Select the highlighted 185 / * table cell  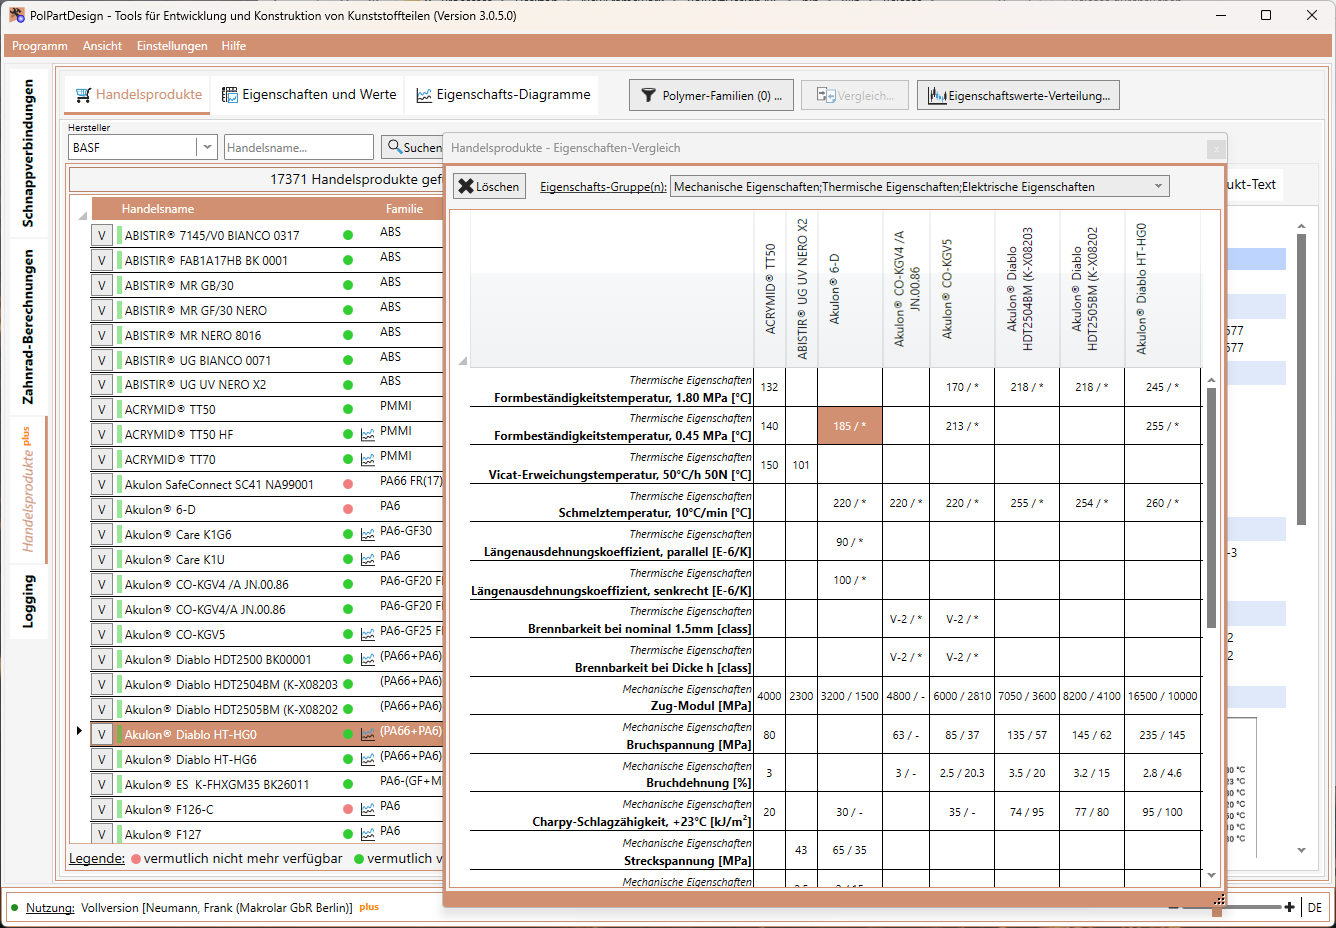850,426
